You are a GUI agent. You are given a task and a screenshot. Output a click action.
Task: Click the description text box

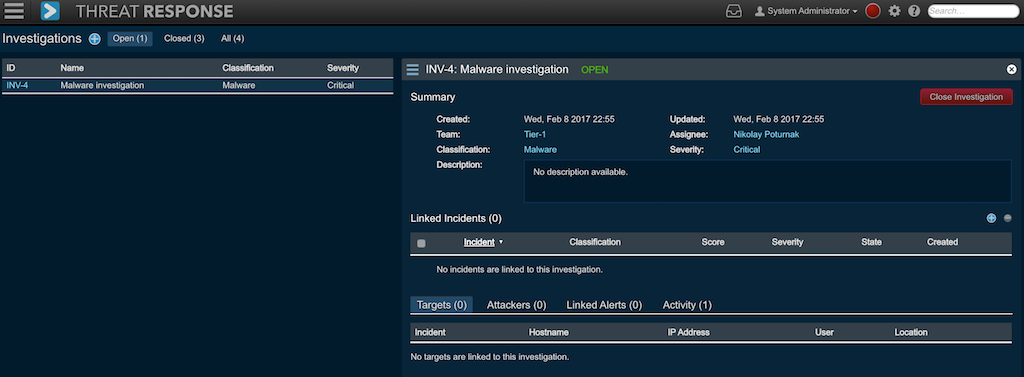point(767,181)
